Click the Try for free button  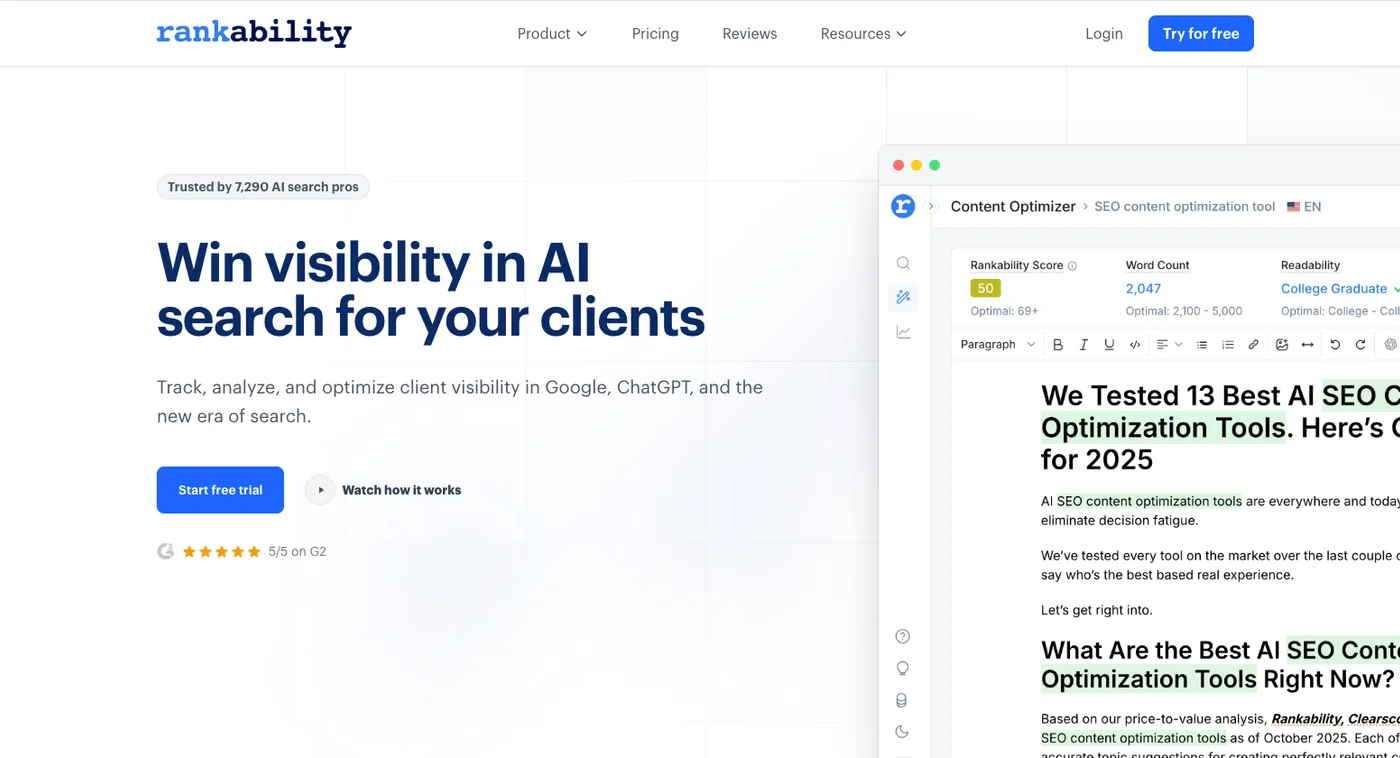(1200, 34)
